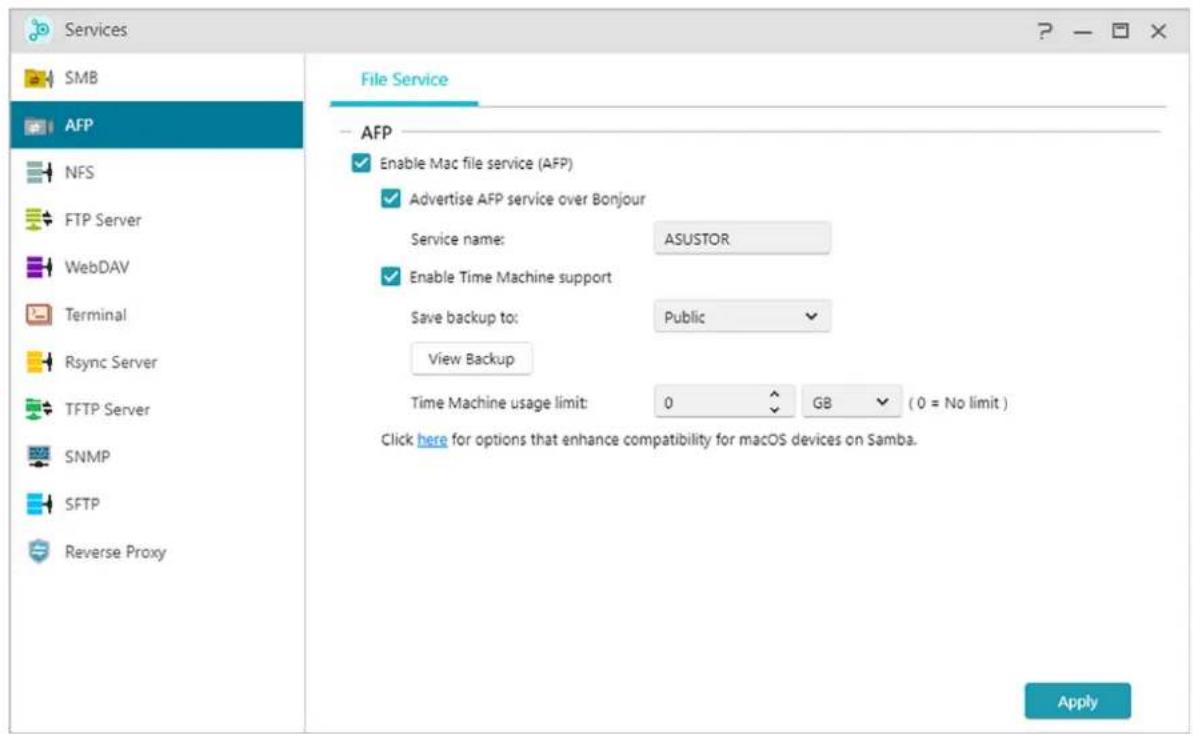Click the NFS service icon
The height and width of the screenshot is (734, 1193).
click(38, 173)
